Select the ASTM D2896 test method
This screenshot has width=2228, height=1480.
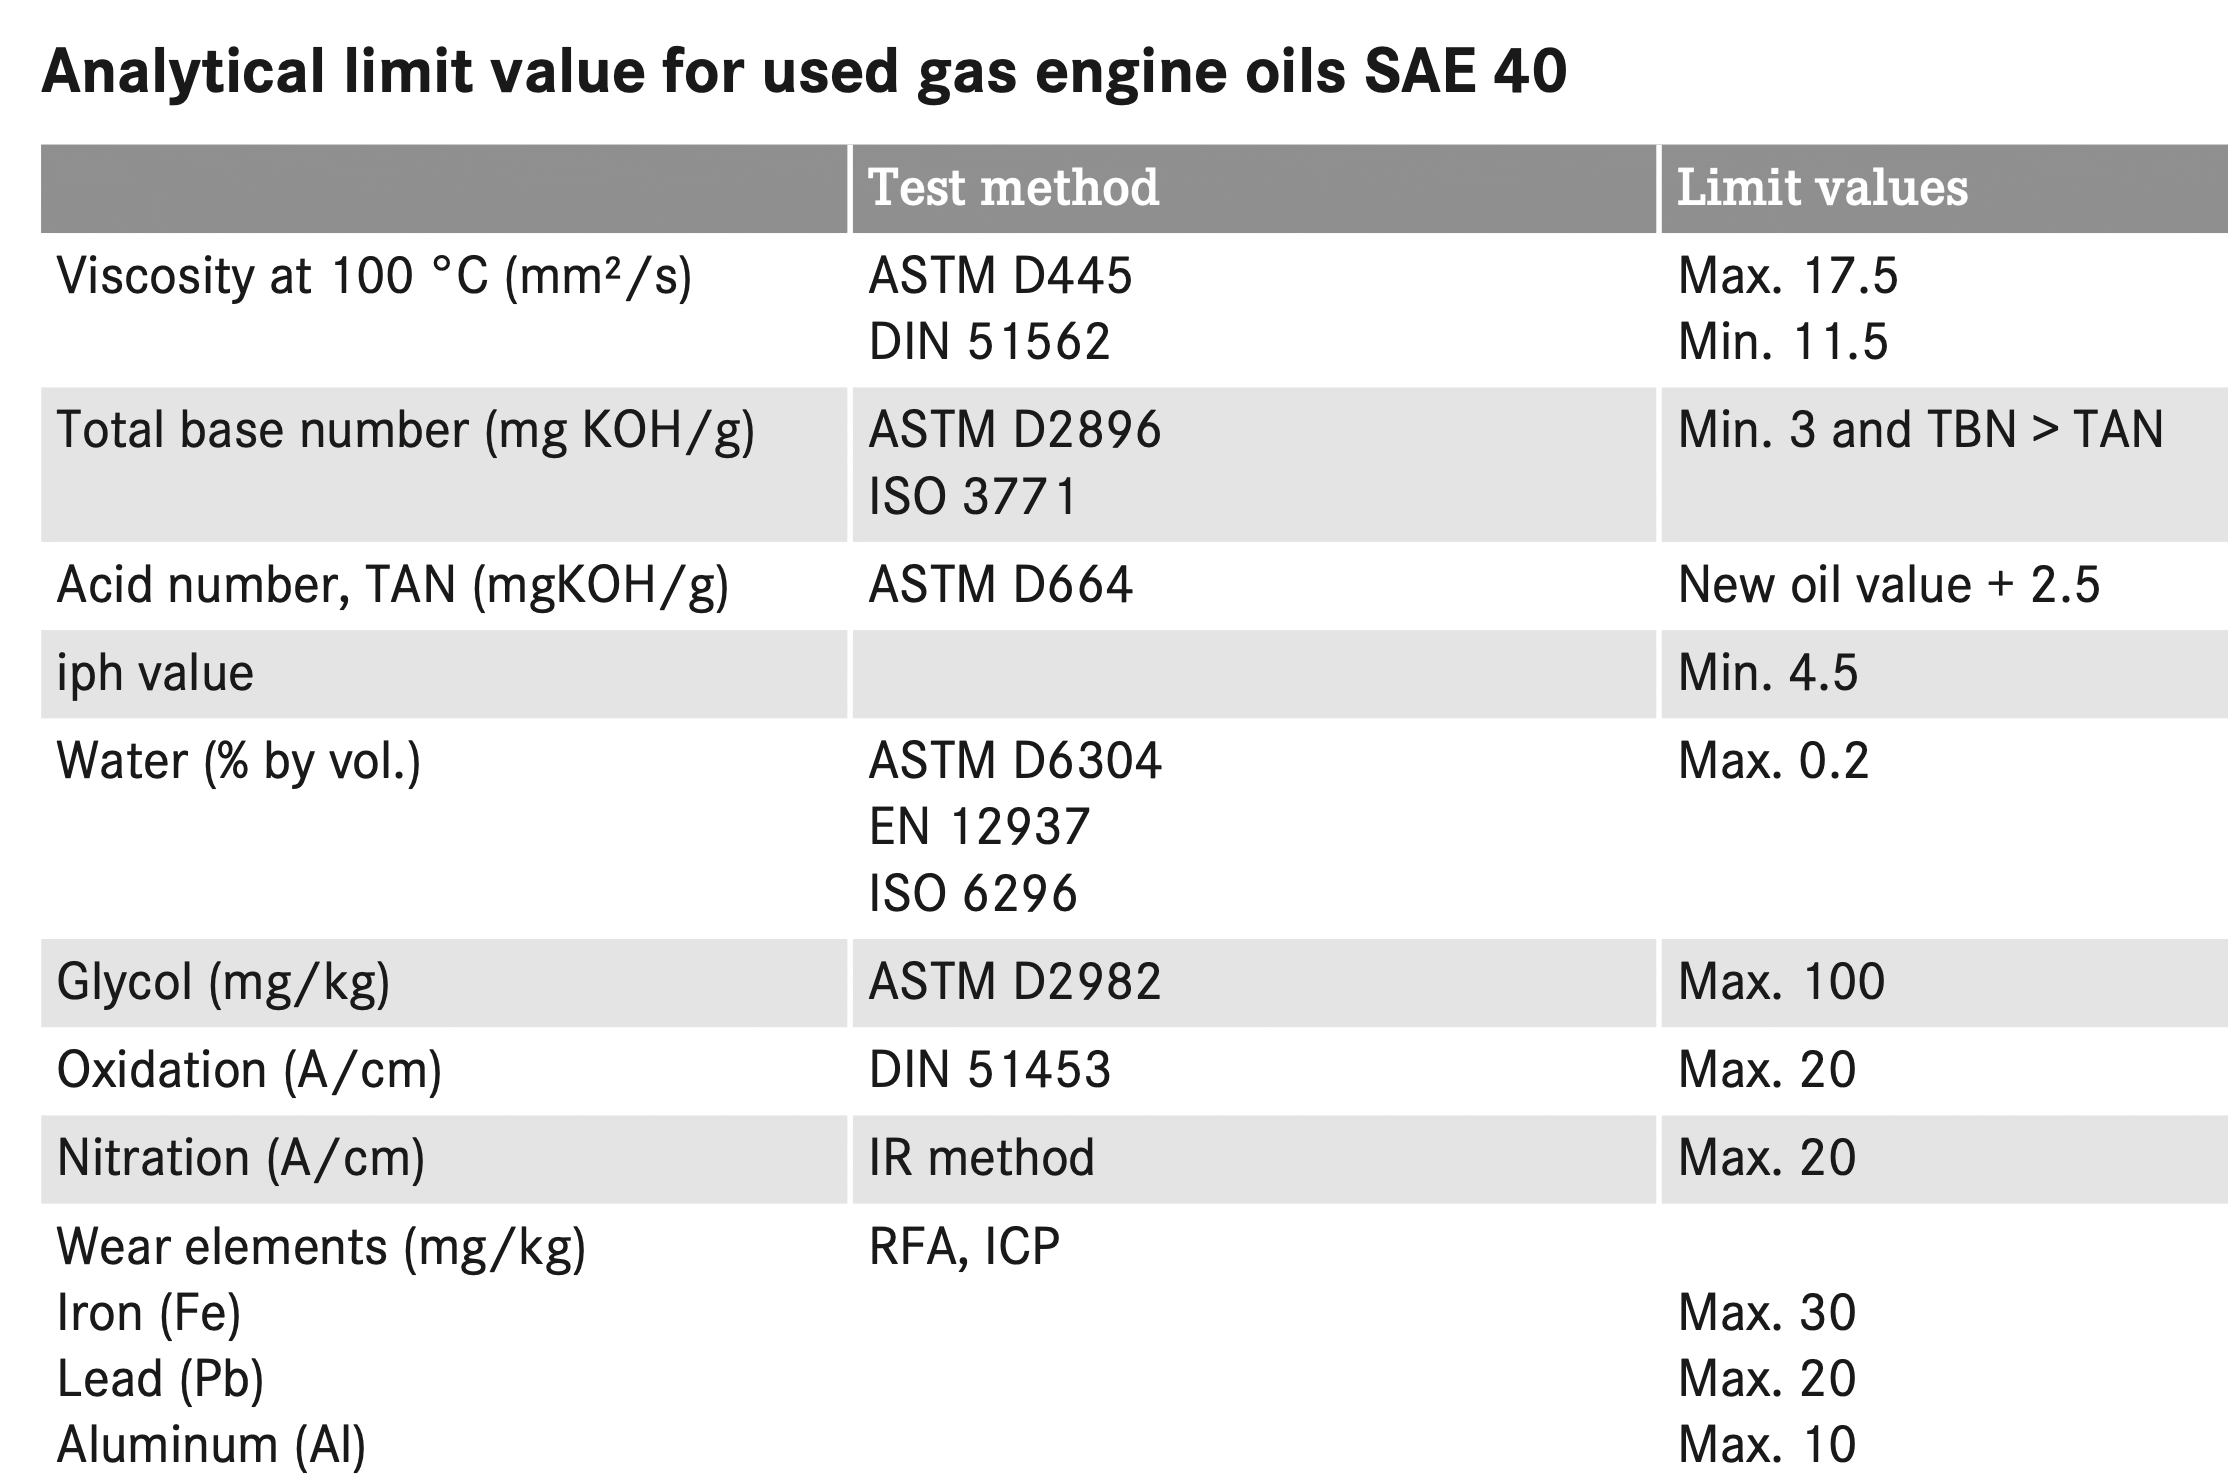tap(1014, 430)
